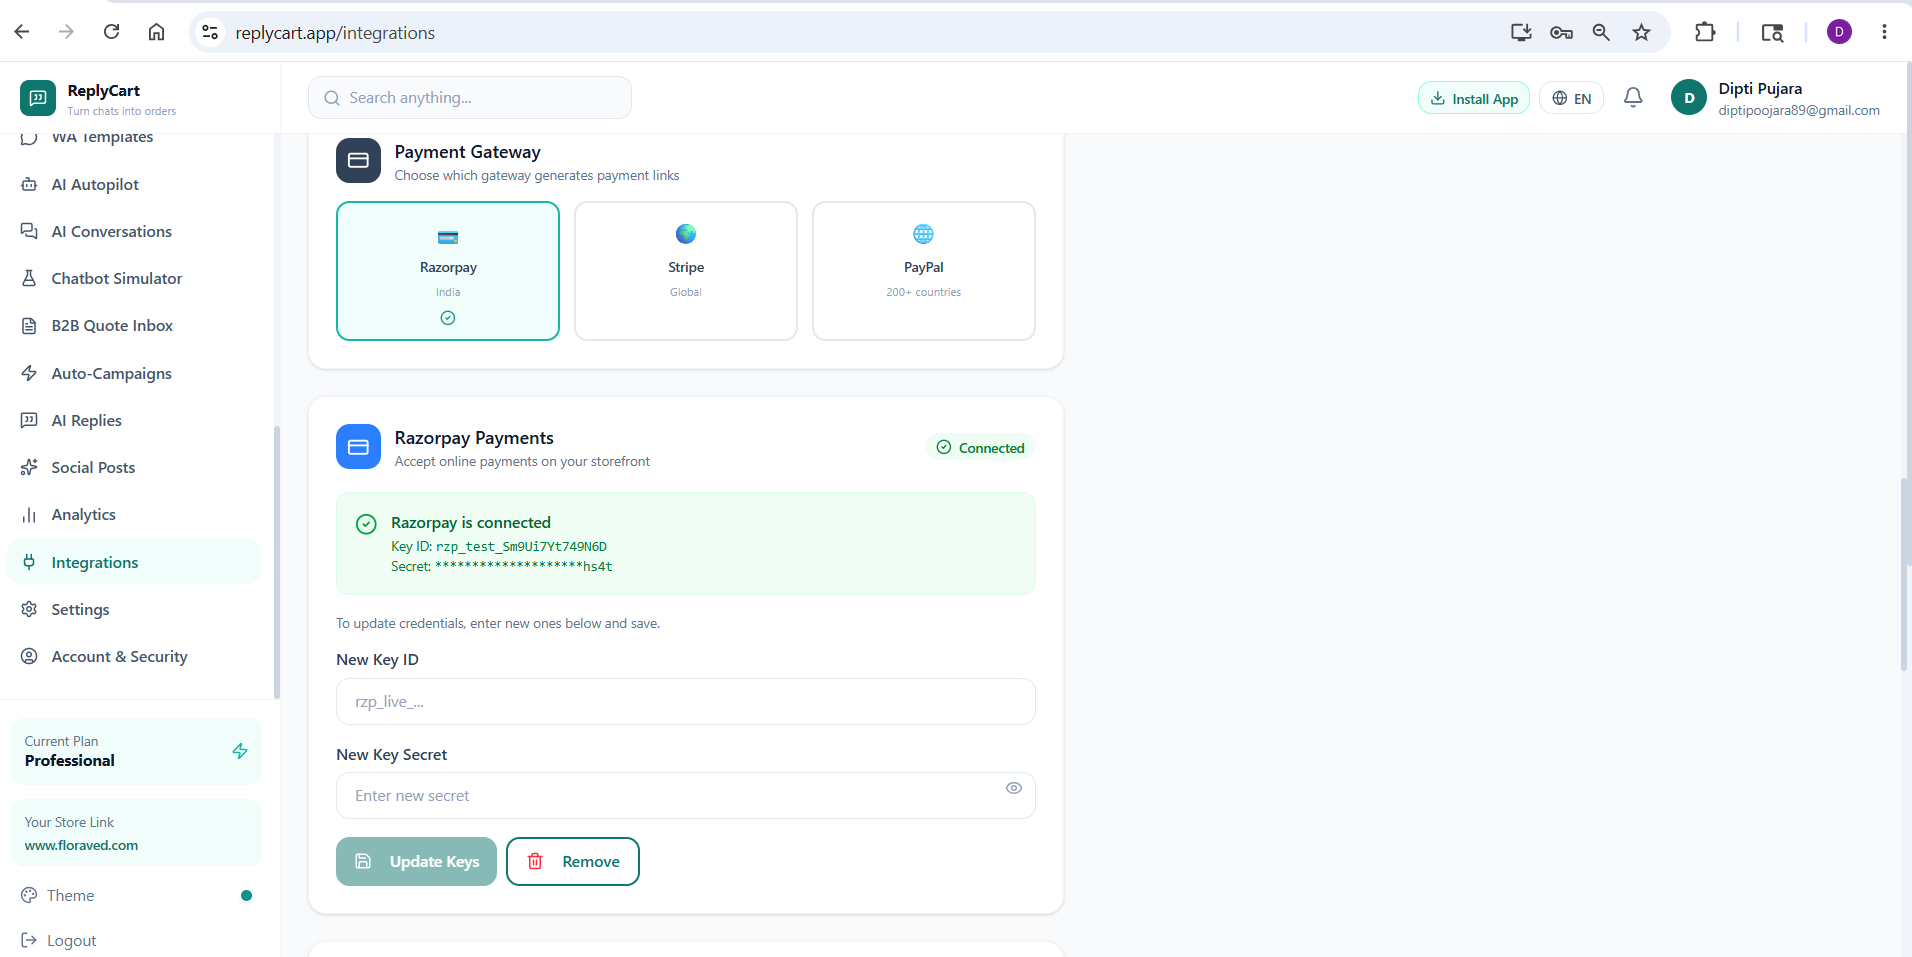Screen dimensions: 1912x957
Task: Click the ReplyCart logo icon
Action: (38, 98)
